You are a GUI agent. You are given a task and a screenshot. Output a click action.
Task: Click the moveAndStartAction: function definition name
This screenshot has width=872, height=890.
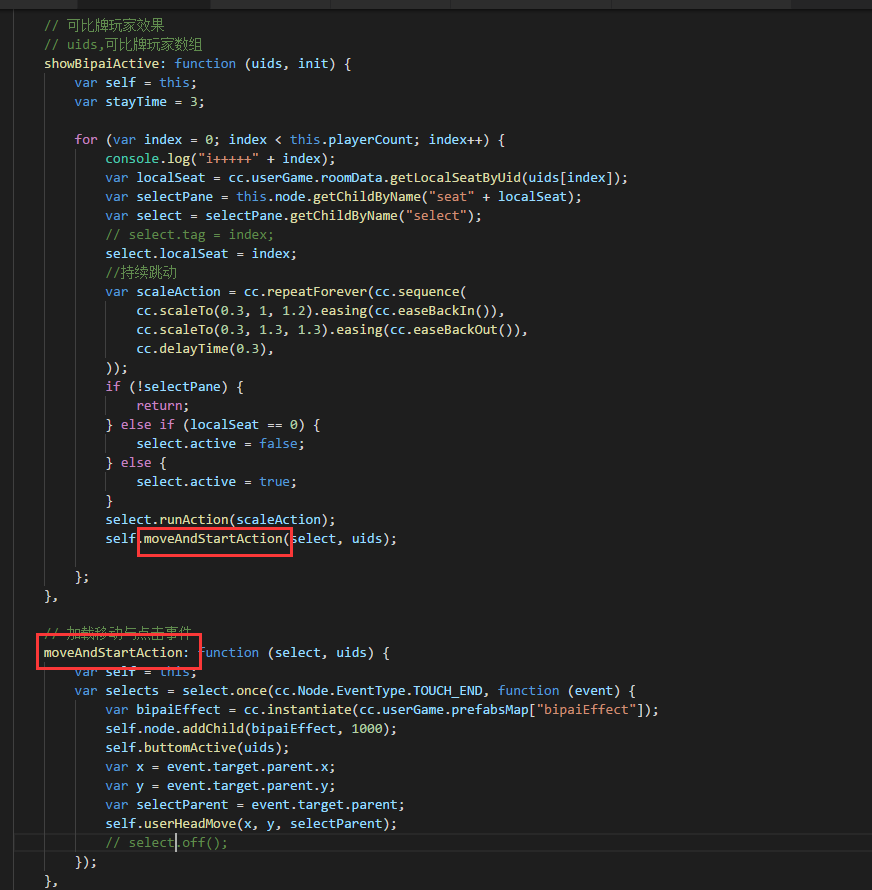(x=116, y=653)
